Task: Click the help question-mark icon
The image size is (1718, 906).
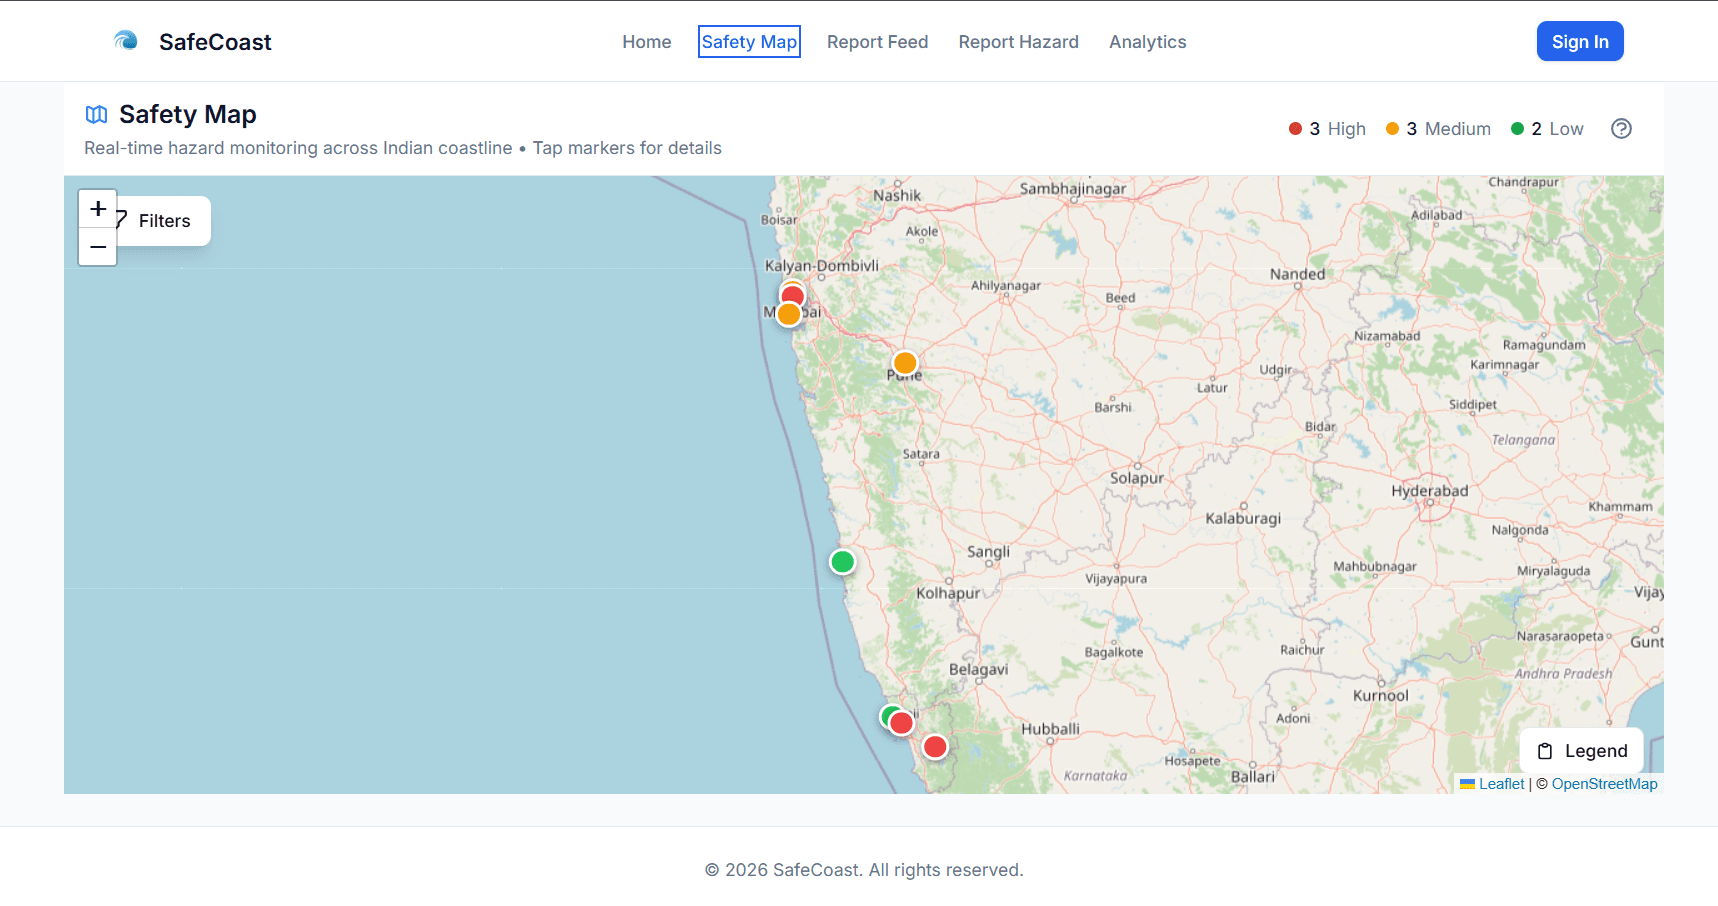Action: click(x=1621, y=128)
